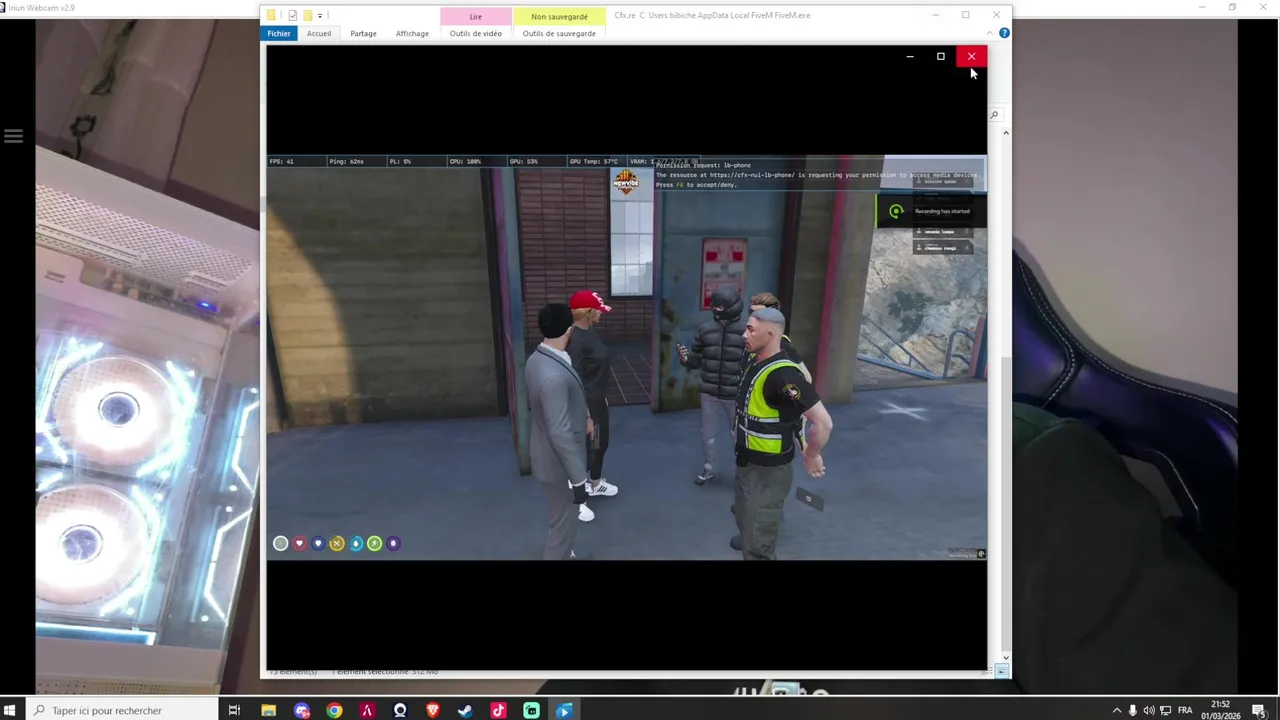Click the scroll up arrow in File Explorer
Screen dimensions: 1280x720
point(1006,132)
